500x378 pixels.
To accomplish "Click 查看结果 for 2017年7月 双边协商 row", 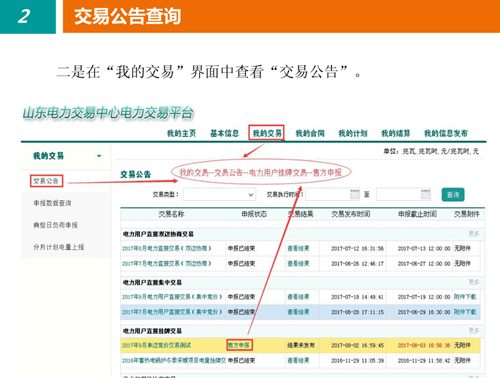I will point(298,264).
